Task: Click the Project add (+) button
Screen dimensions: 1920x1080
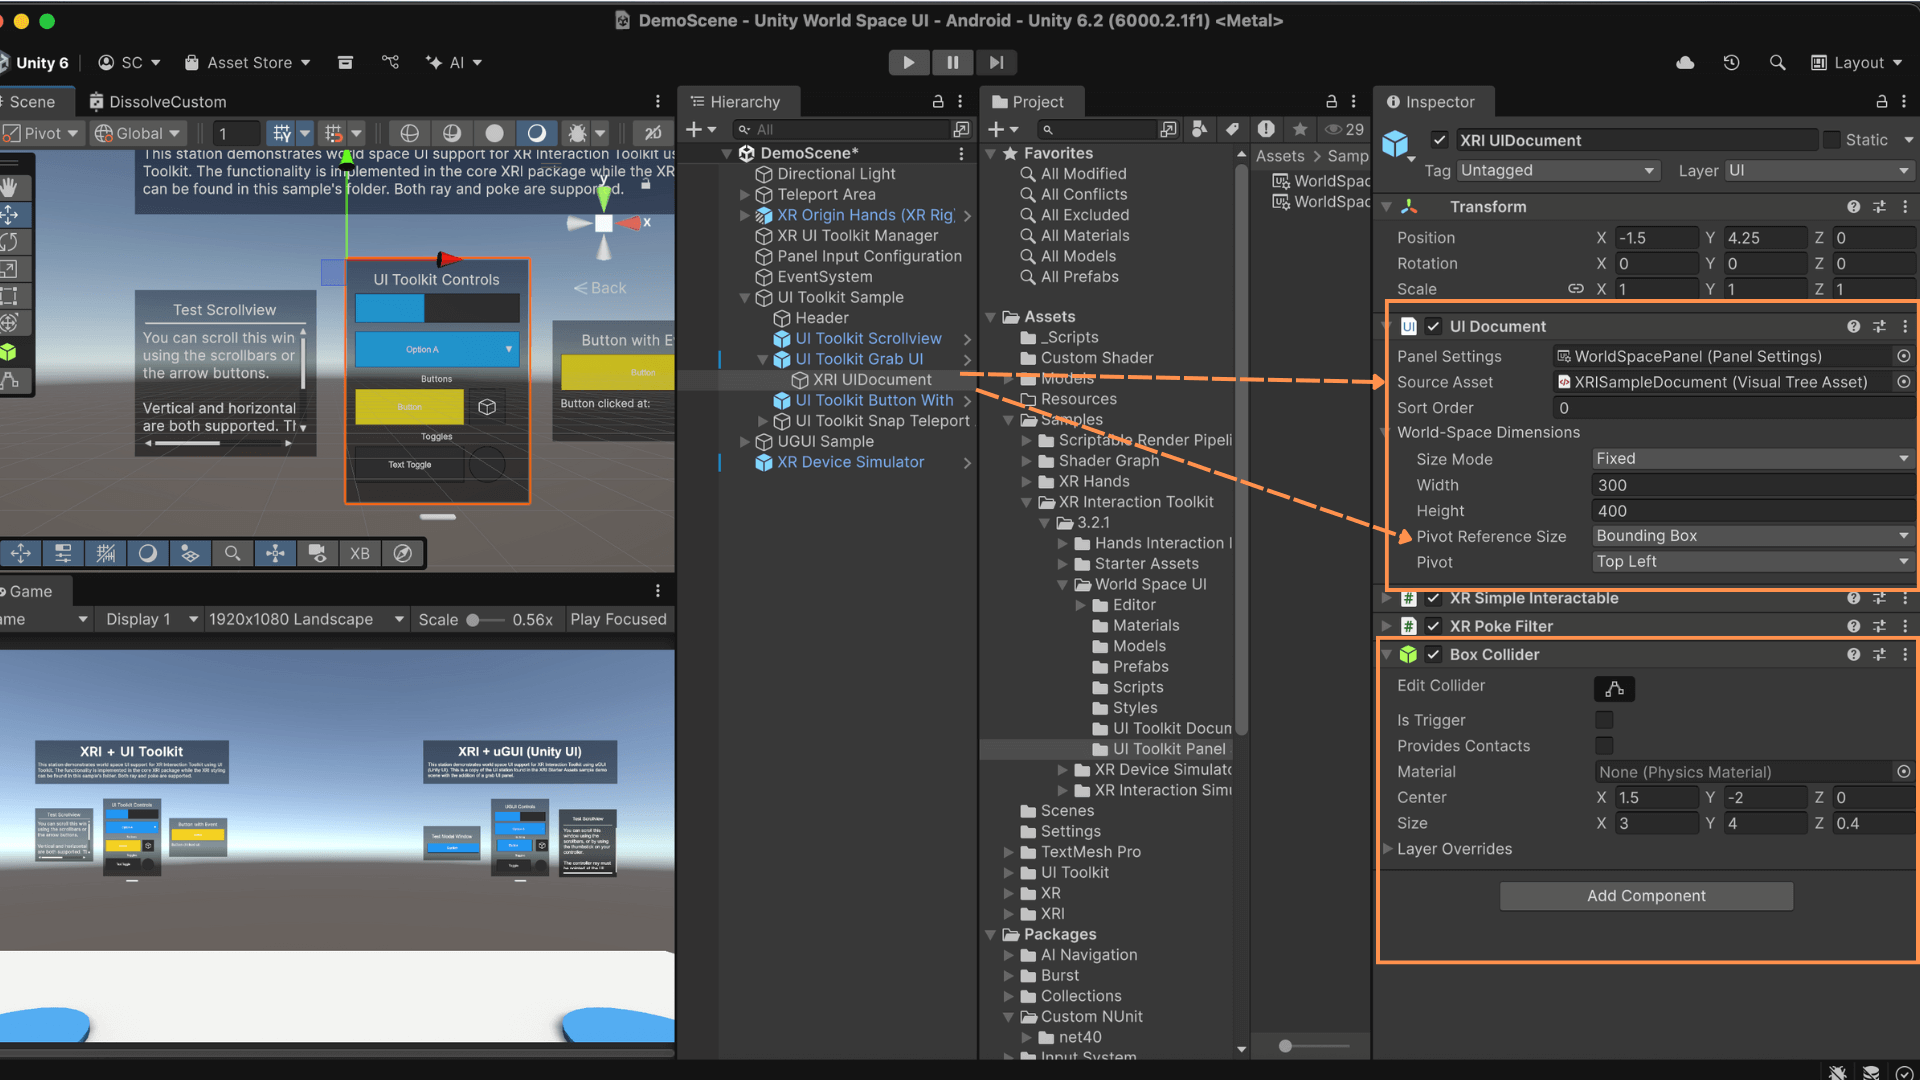Action: [x=1003, y=129]
